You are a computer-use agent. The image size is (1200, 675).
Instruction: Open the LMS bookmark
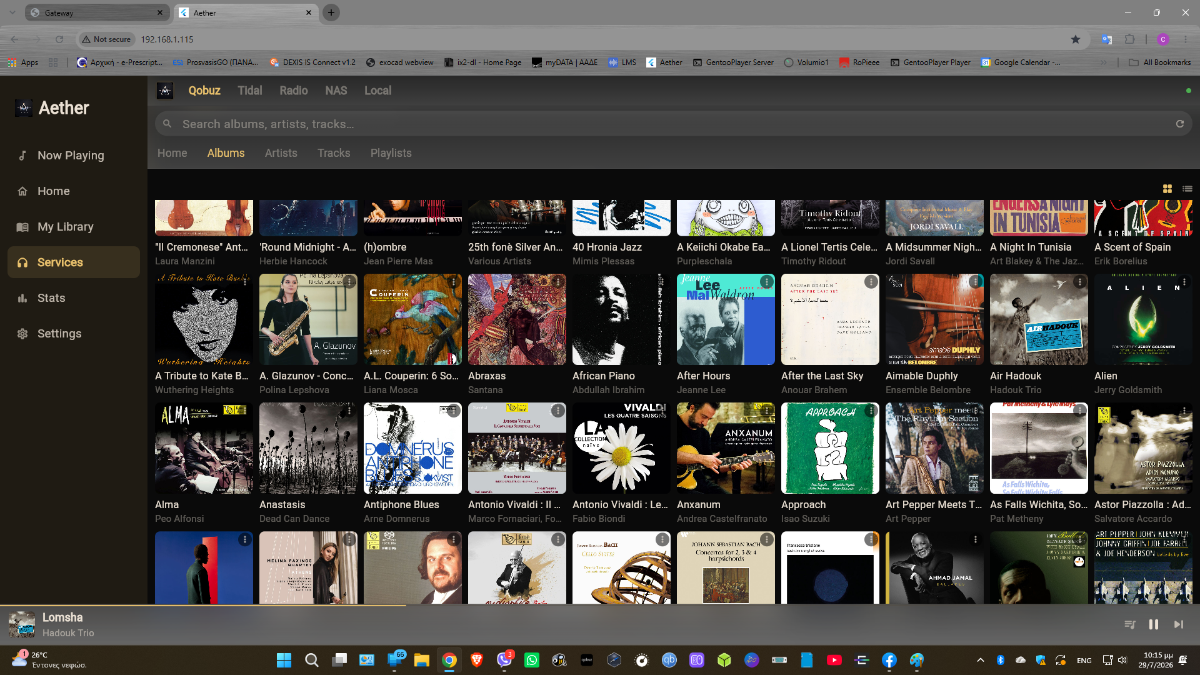click(622, 62)
